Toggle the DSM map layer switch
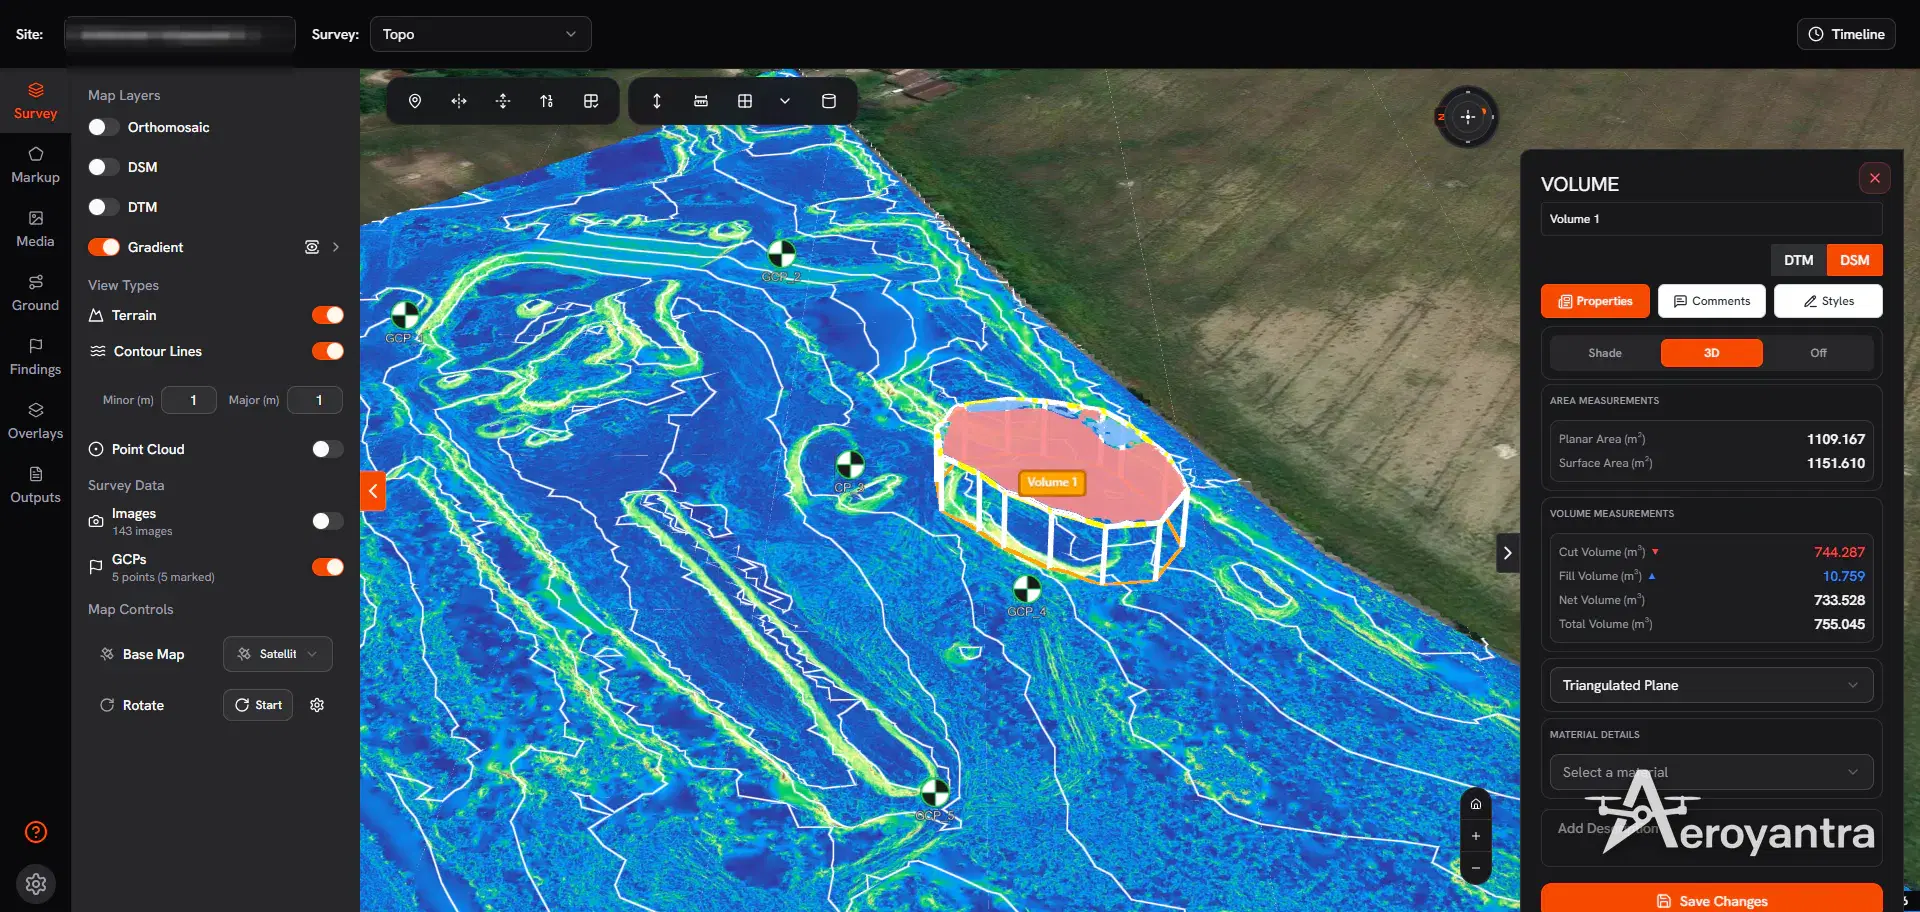Viewport: 1920px width, 912px height. coord(104,167)
